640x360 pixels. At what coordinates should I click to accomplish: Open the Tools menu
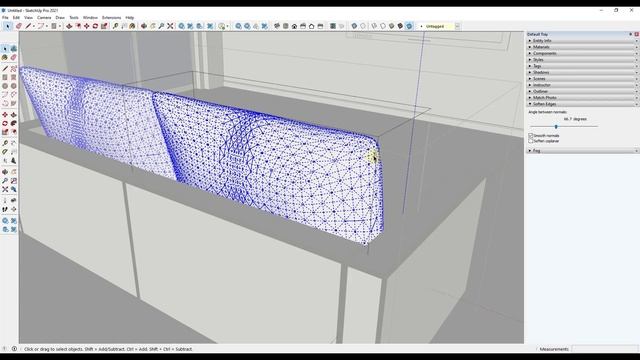pyautogui.click(x=73, y=18)
